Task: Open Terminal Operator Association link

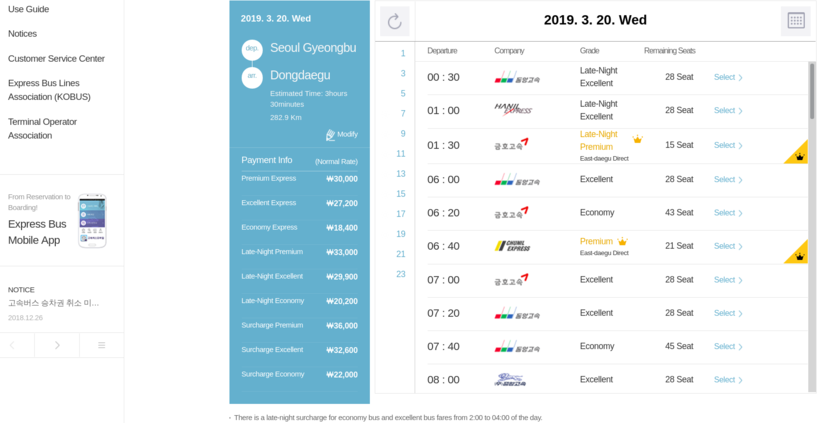Action: (42, 128)
